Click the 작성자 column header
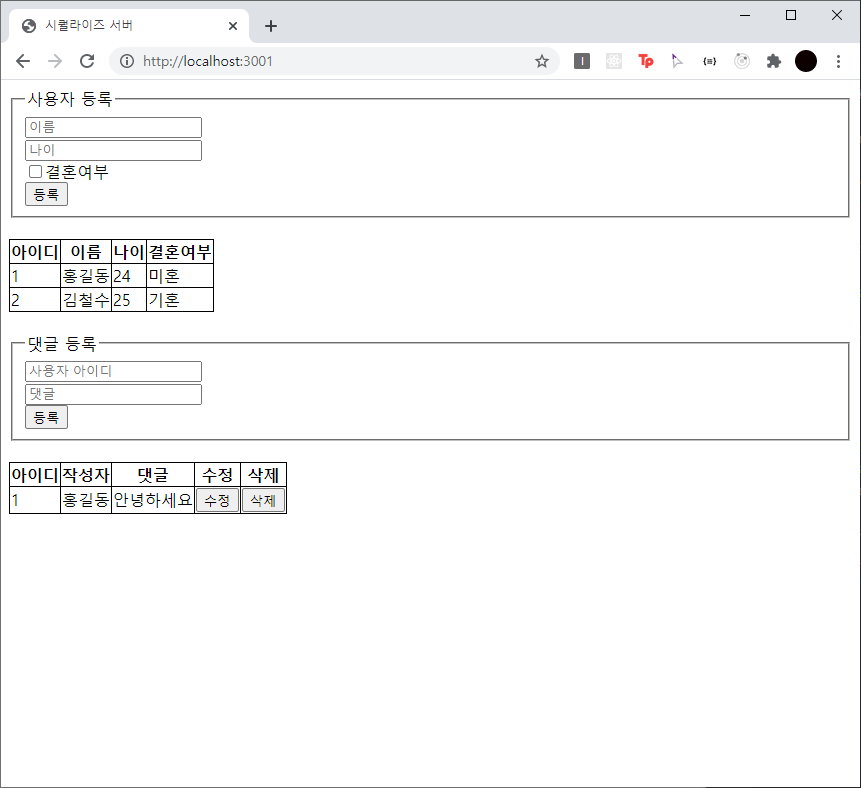 tap(86, 475)
